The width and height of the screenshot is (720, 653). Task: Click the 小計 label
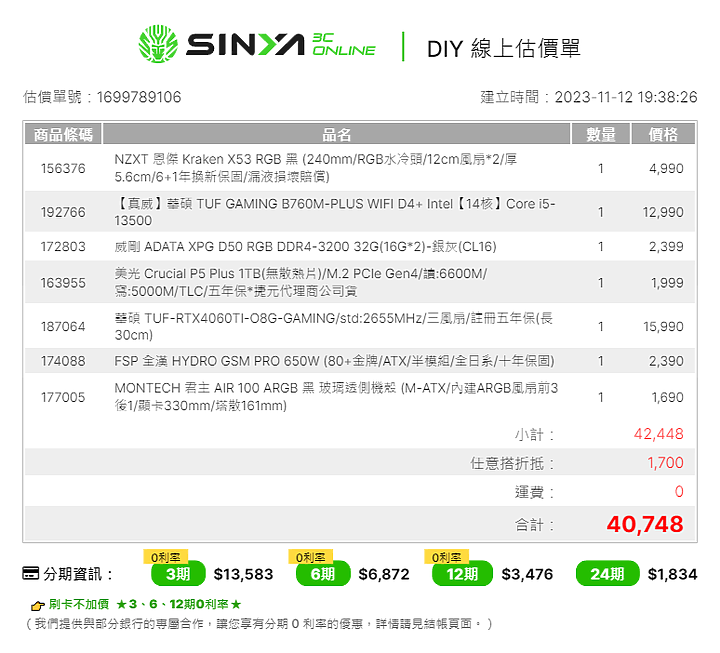coord(534,434)
